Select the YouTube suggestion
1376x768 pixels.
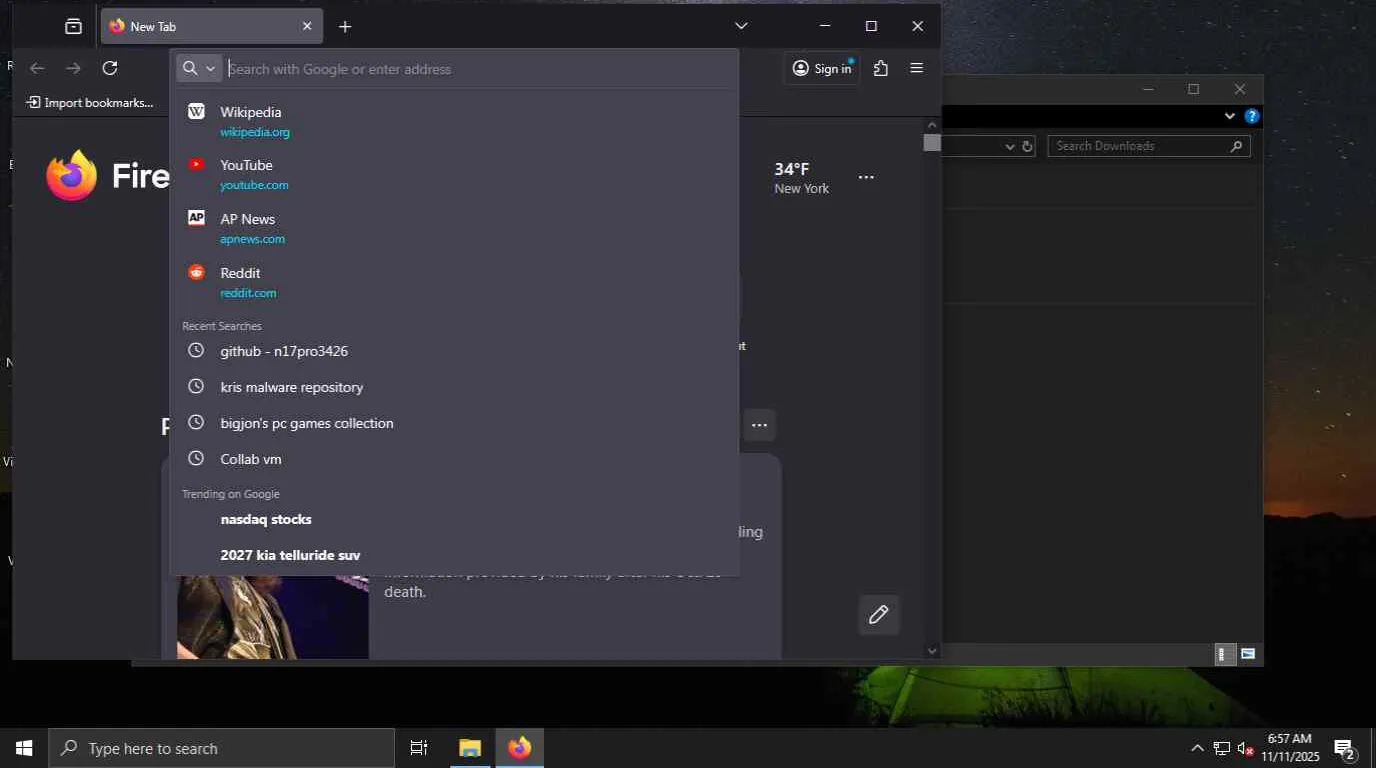tap(454, 174)
